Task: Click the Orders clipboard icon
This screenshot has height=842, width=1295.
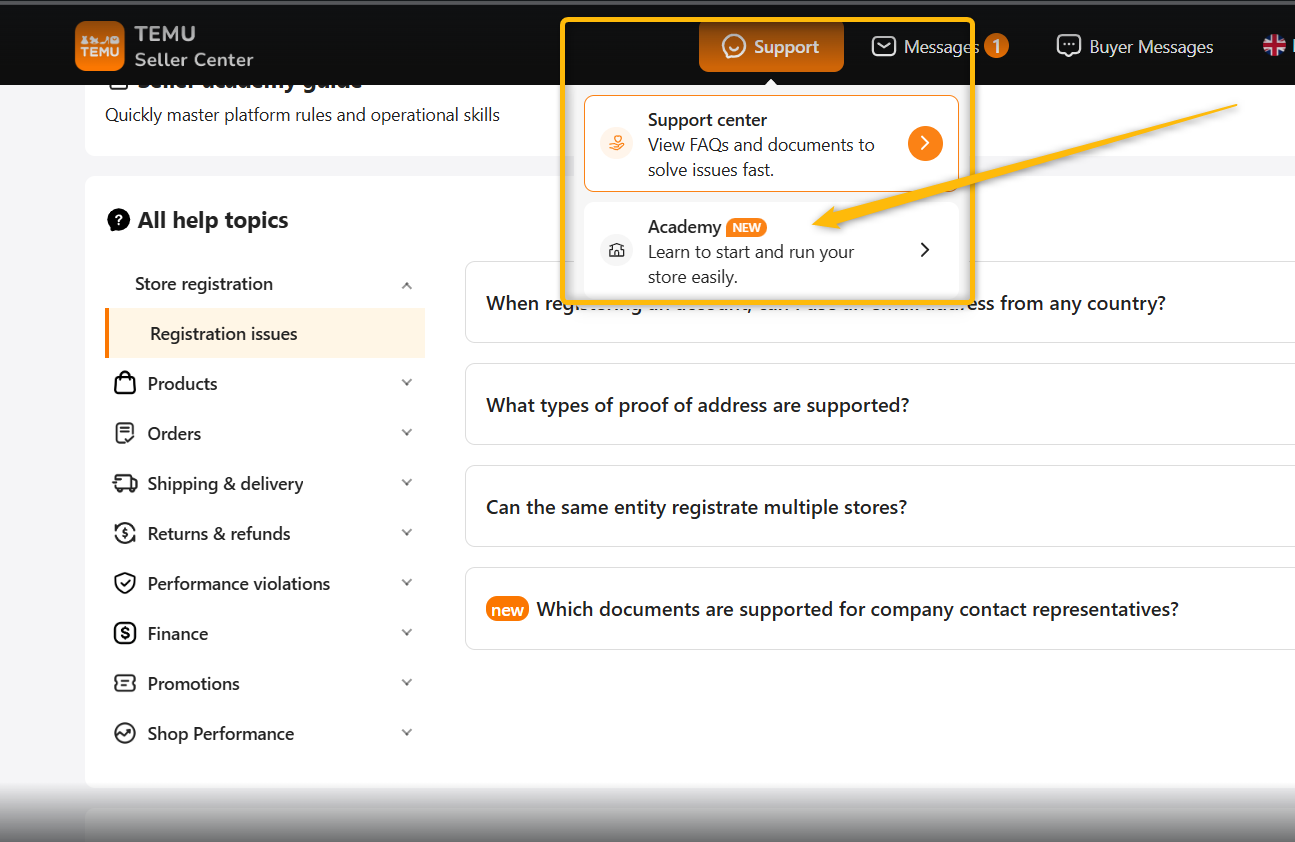Action: (125, 433)
